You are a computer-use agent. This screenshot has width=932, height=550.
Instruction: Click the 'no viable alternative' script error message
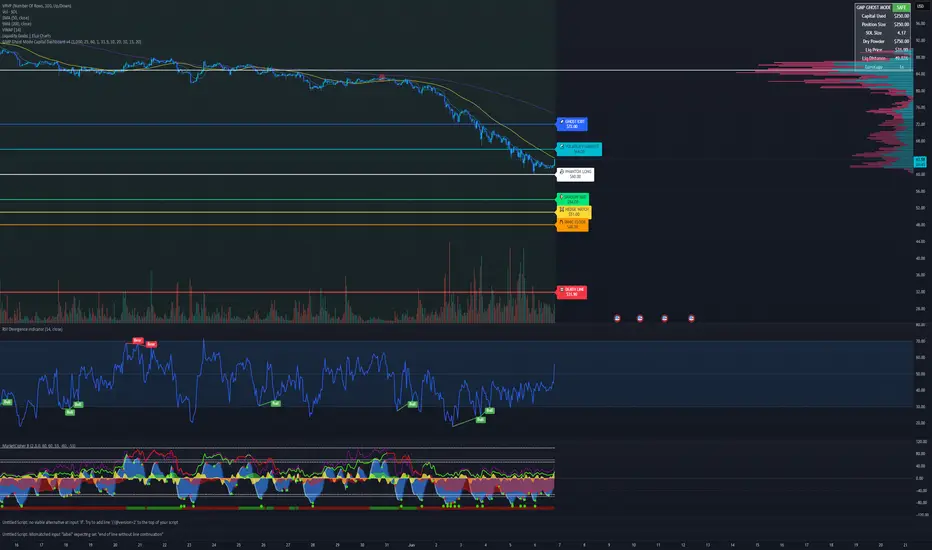click(90, 522)
